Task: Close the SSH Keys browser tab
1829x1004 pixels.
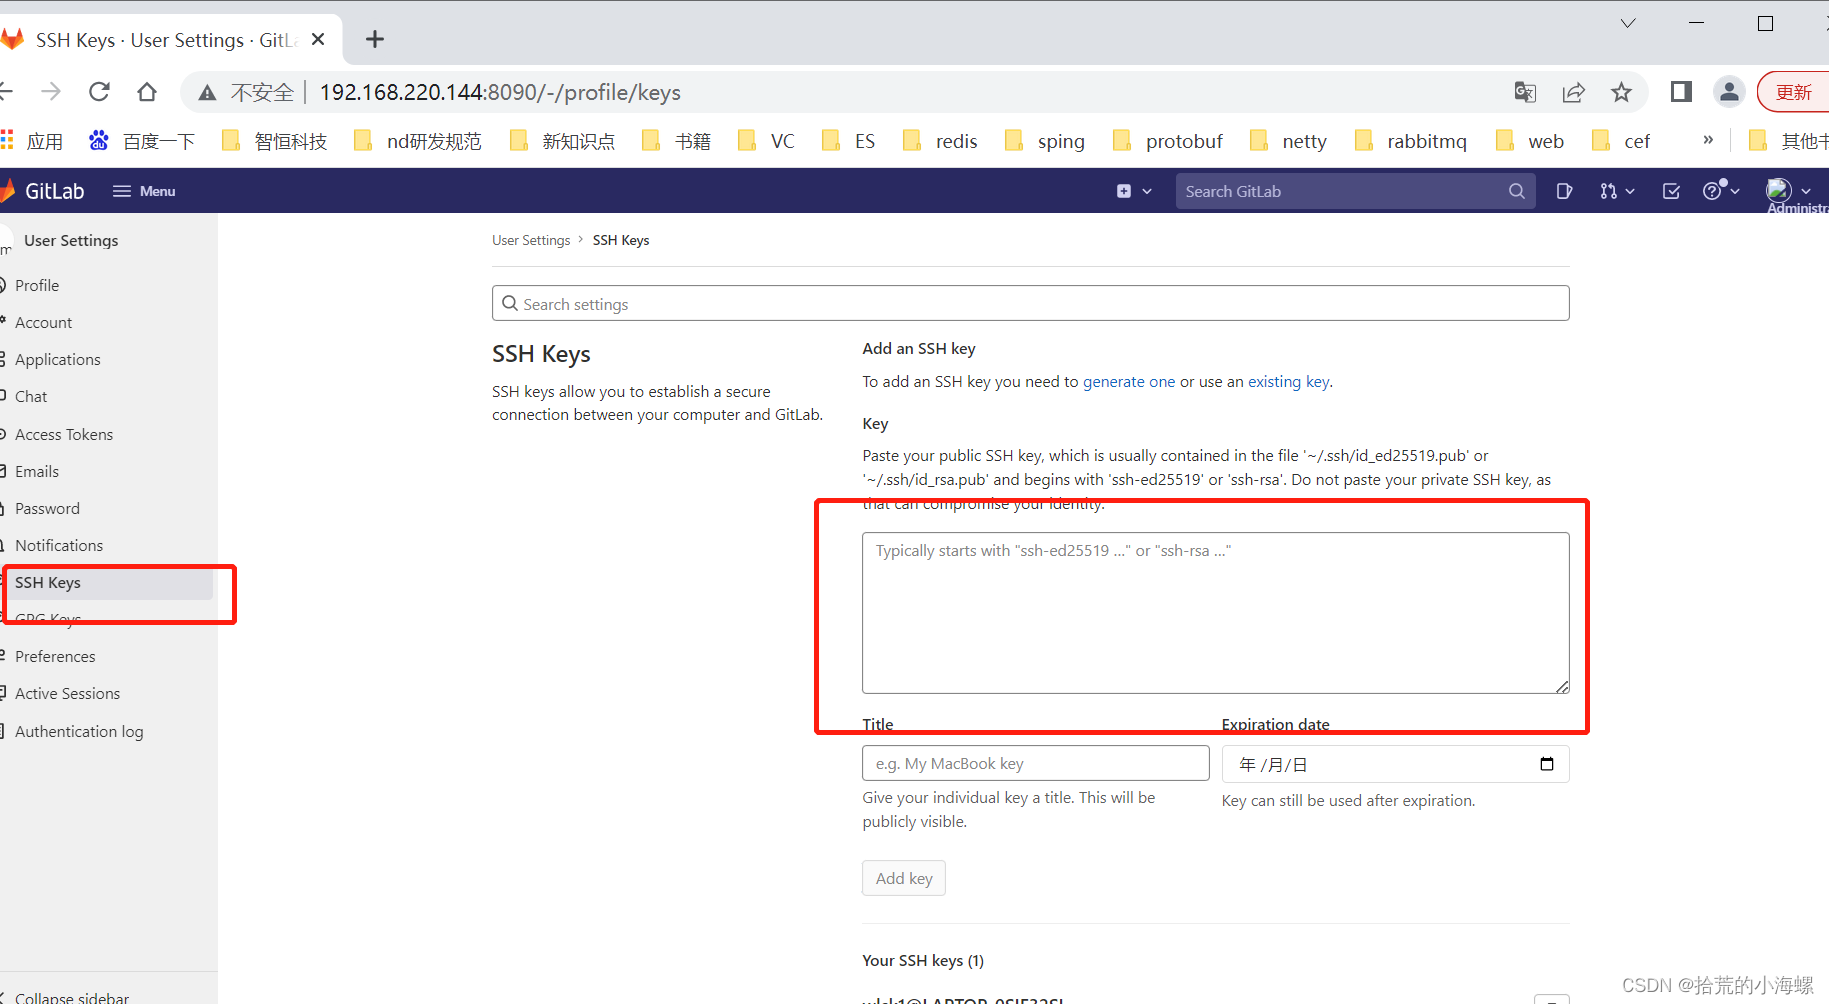Action: click(x=318, y=39)
